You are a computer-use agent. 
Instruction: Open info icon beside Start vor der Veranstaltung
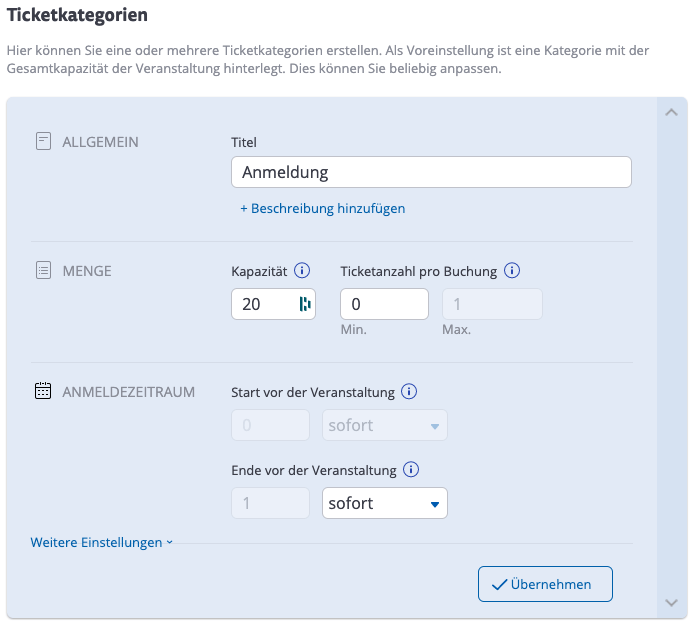click(409, 392)
